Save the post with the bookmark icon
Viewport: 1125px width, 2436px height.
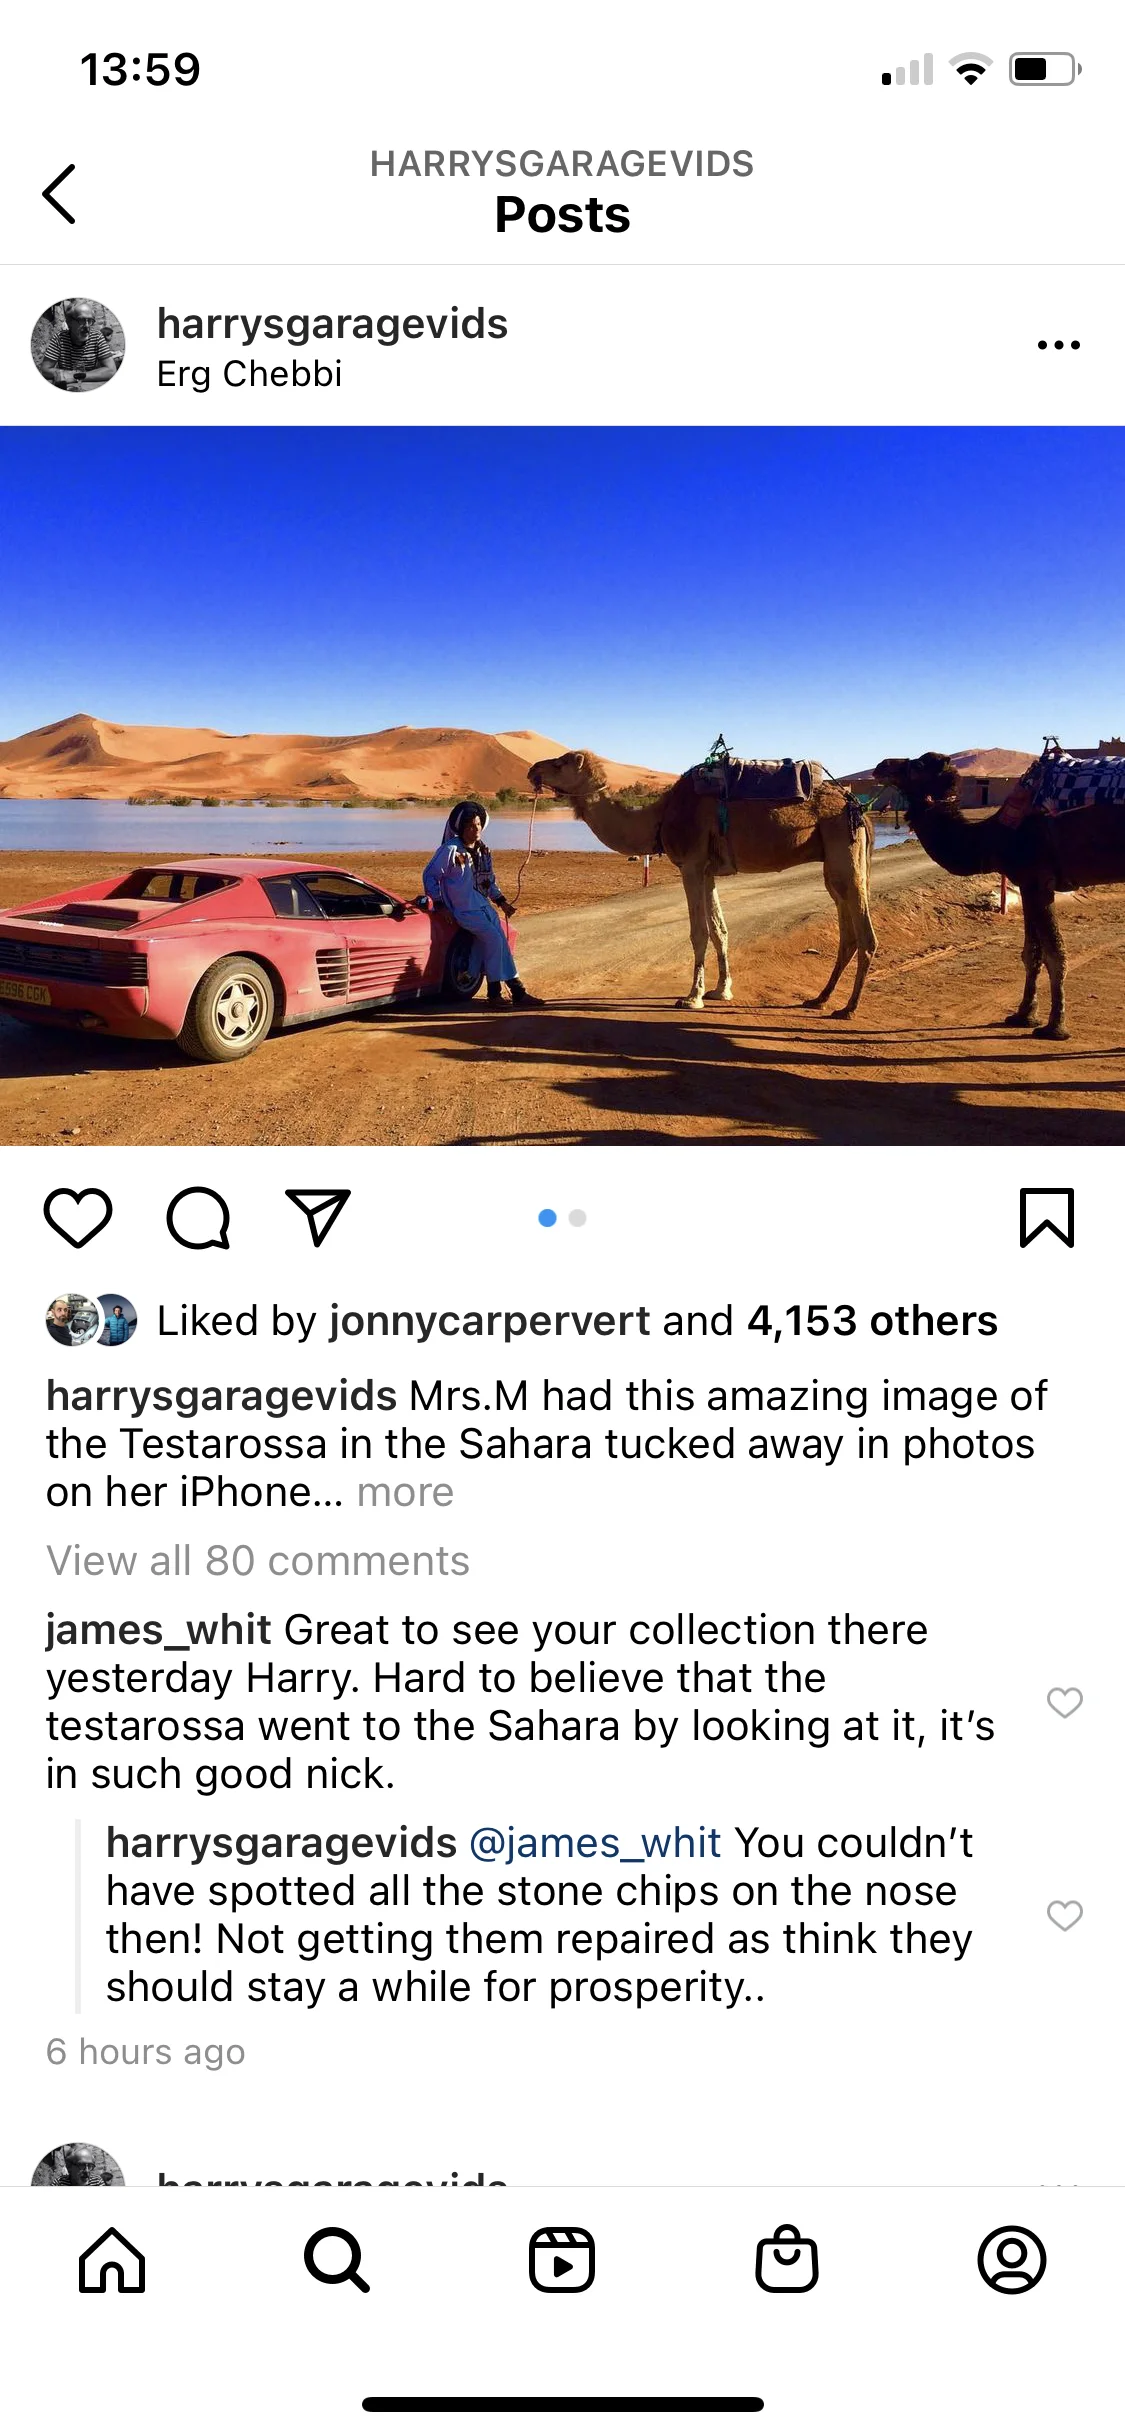click(x=1047, y=1218)
